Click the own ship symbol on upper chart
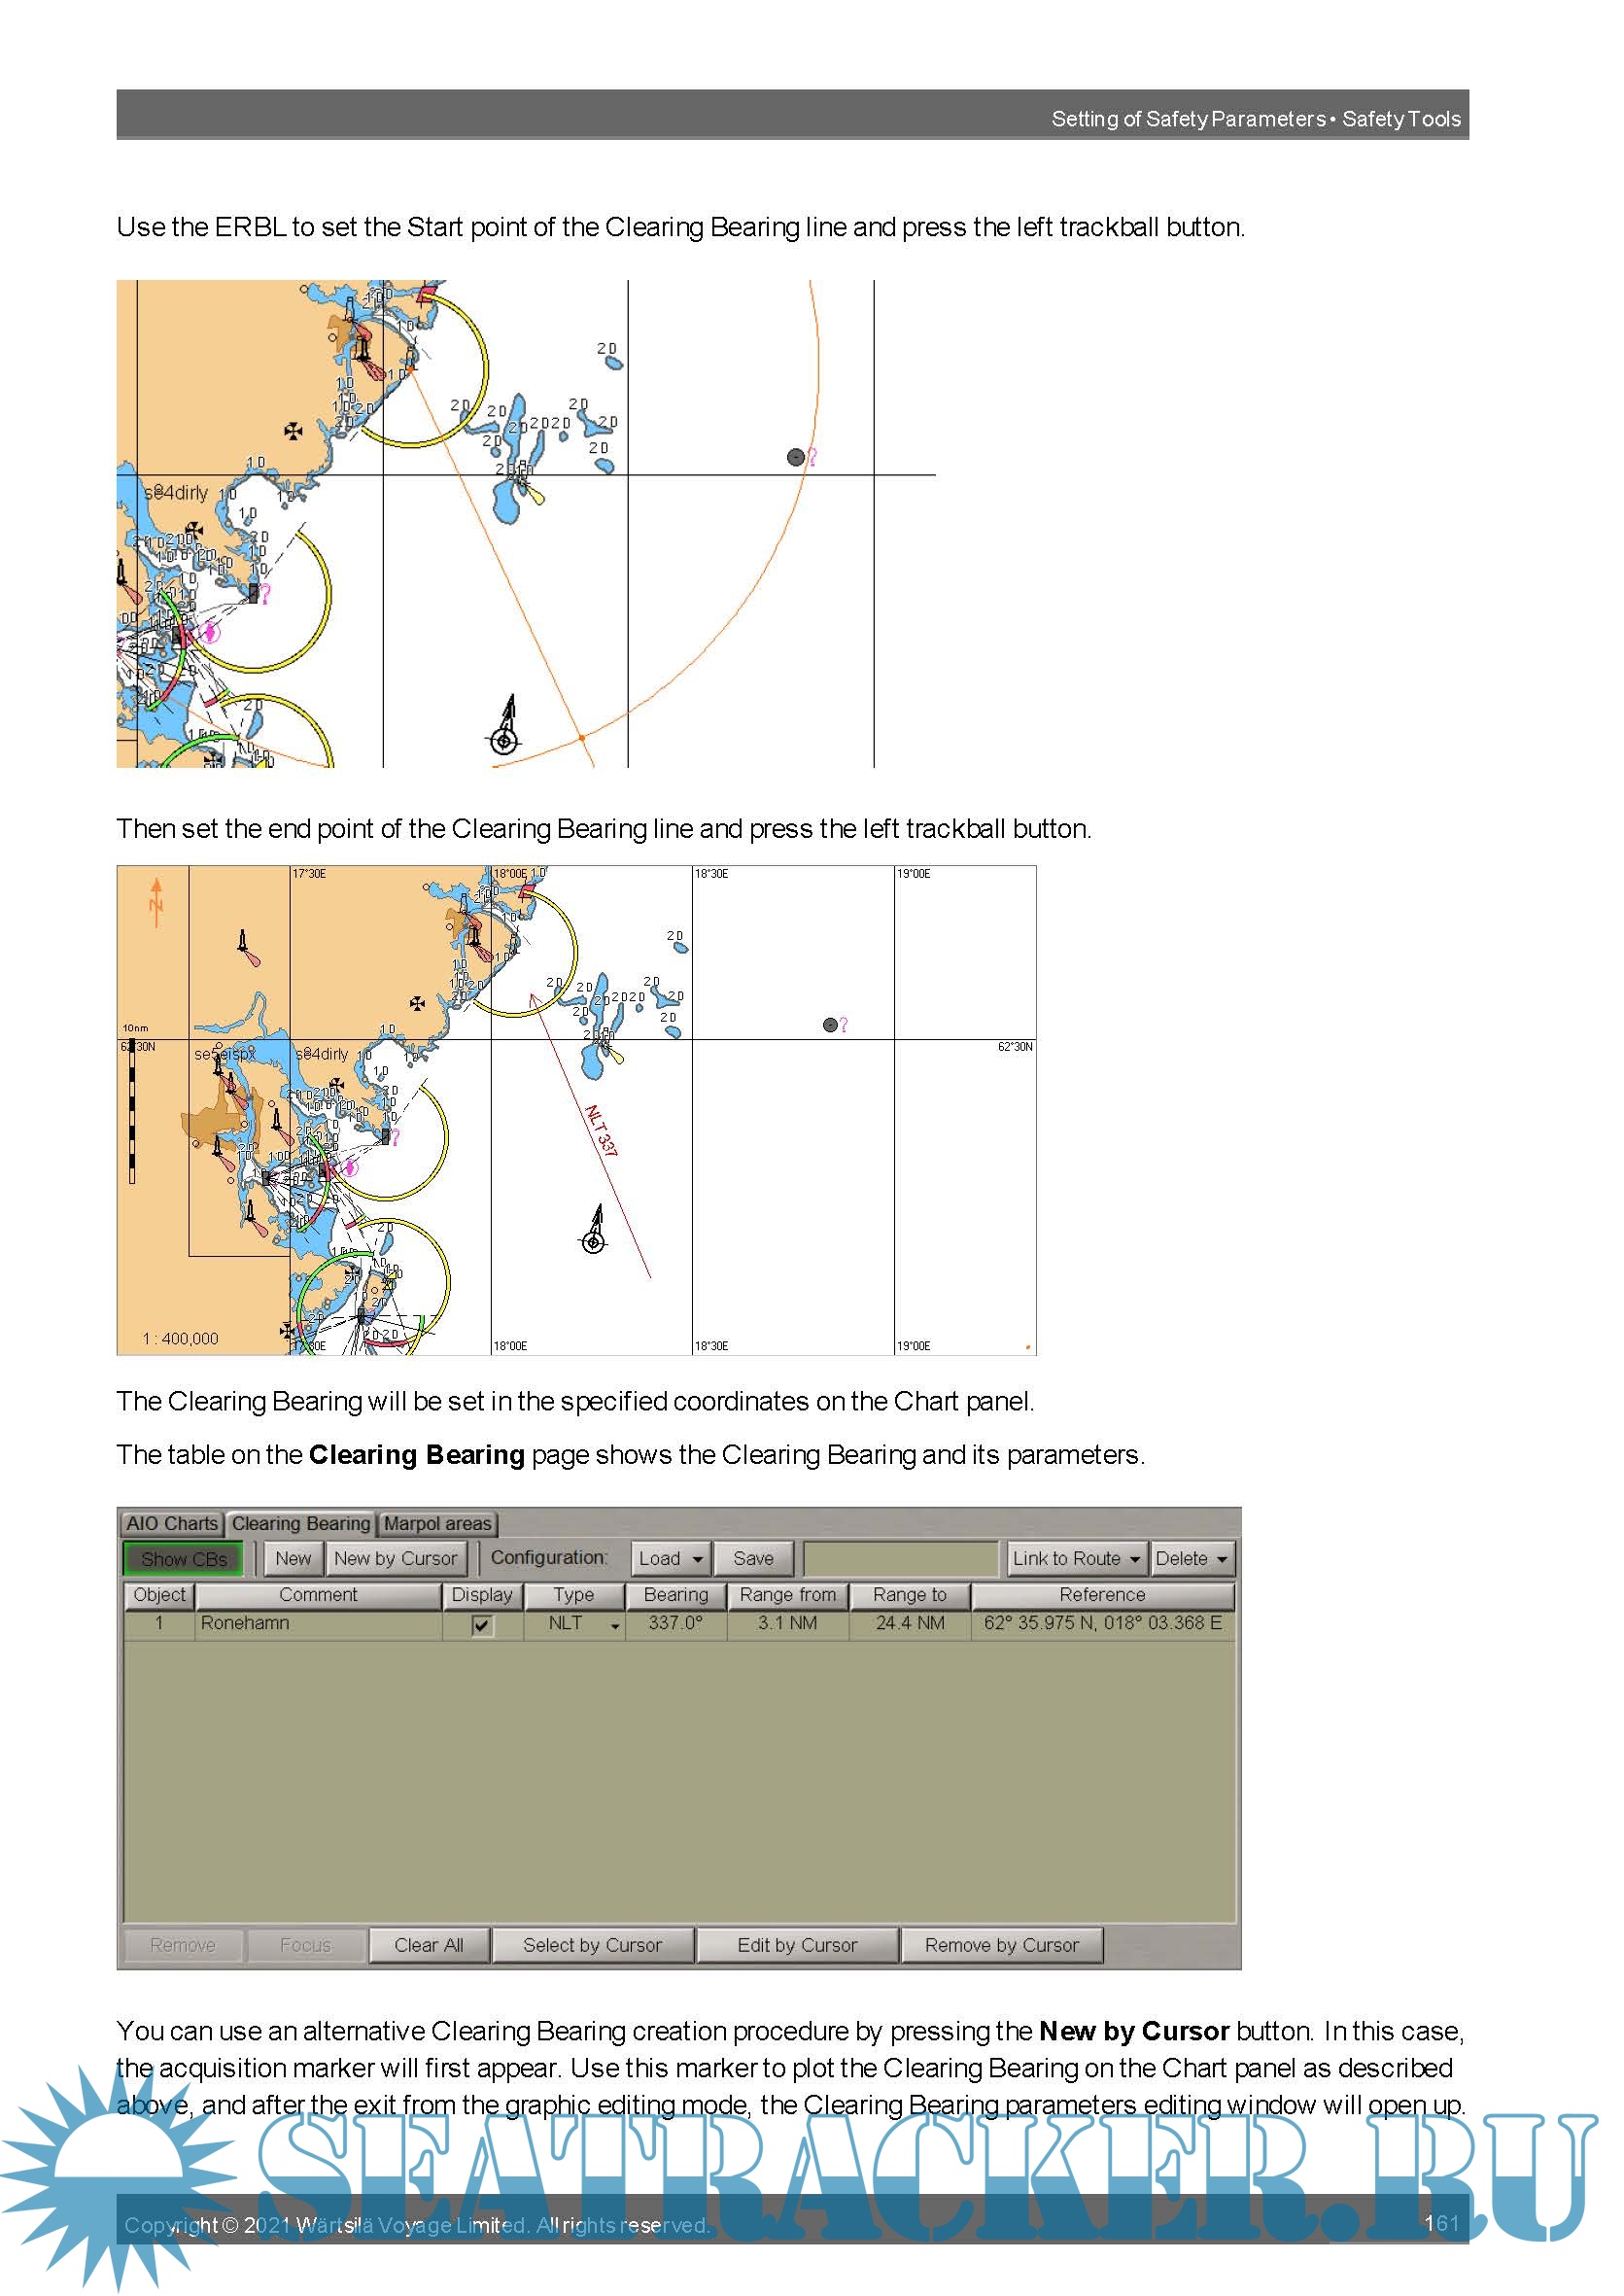This screenshot has width=1624, height=2296. pyautogui.click(x=505, y=737)
